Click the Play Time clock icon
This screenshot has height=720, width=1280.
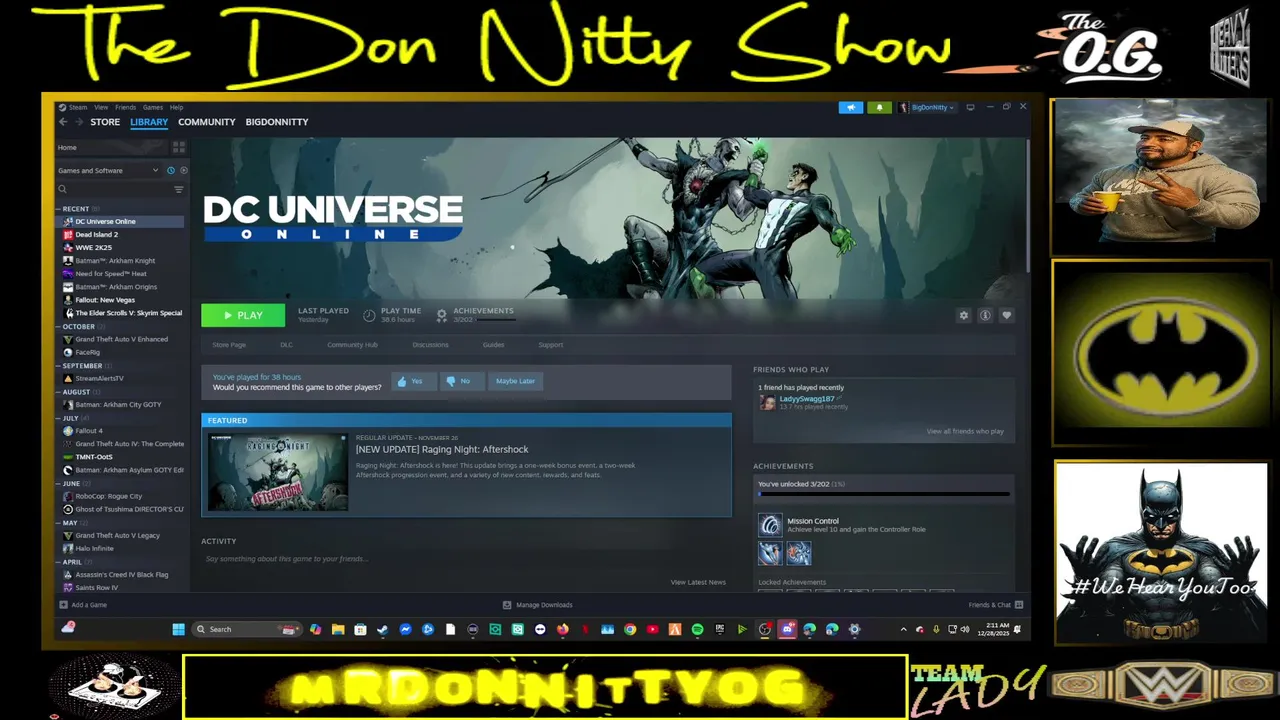pos(369,315)
